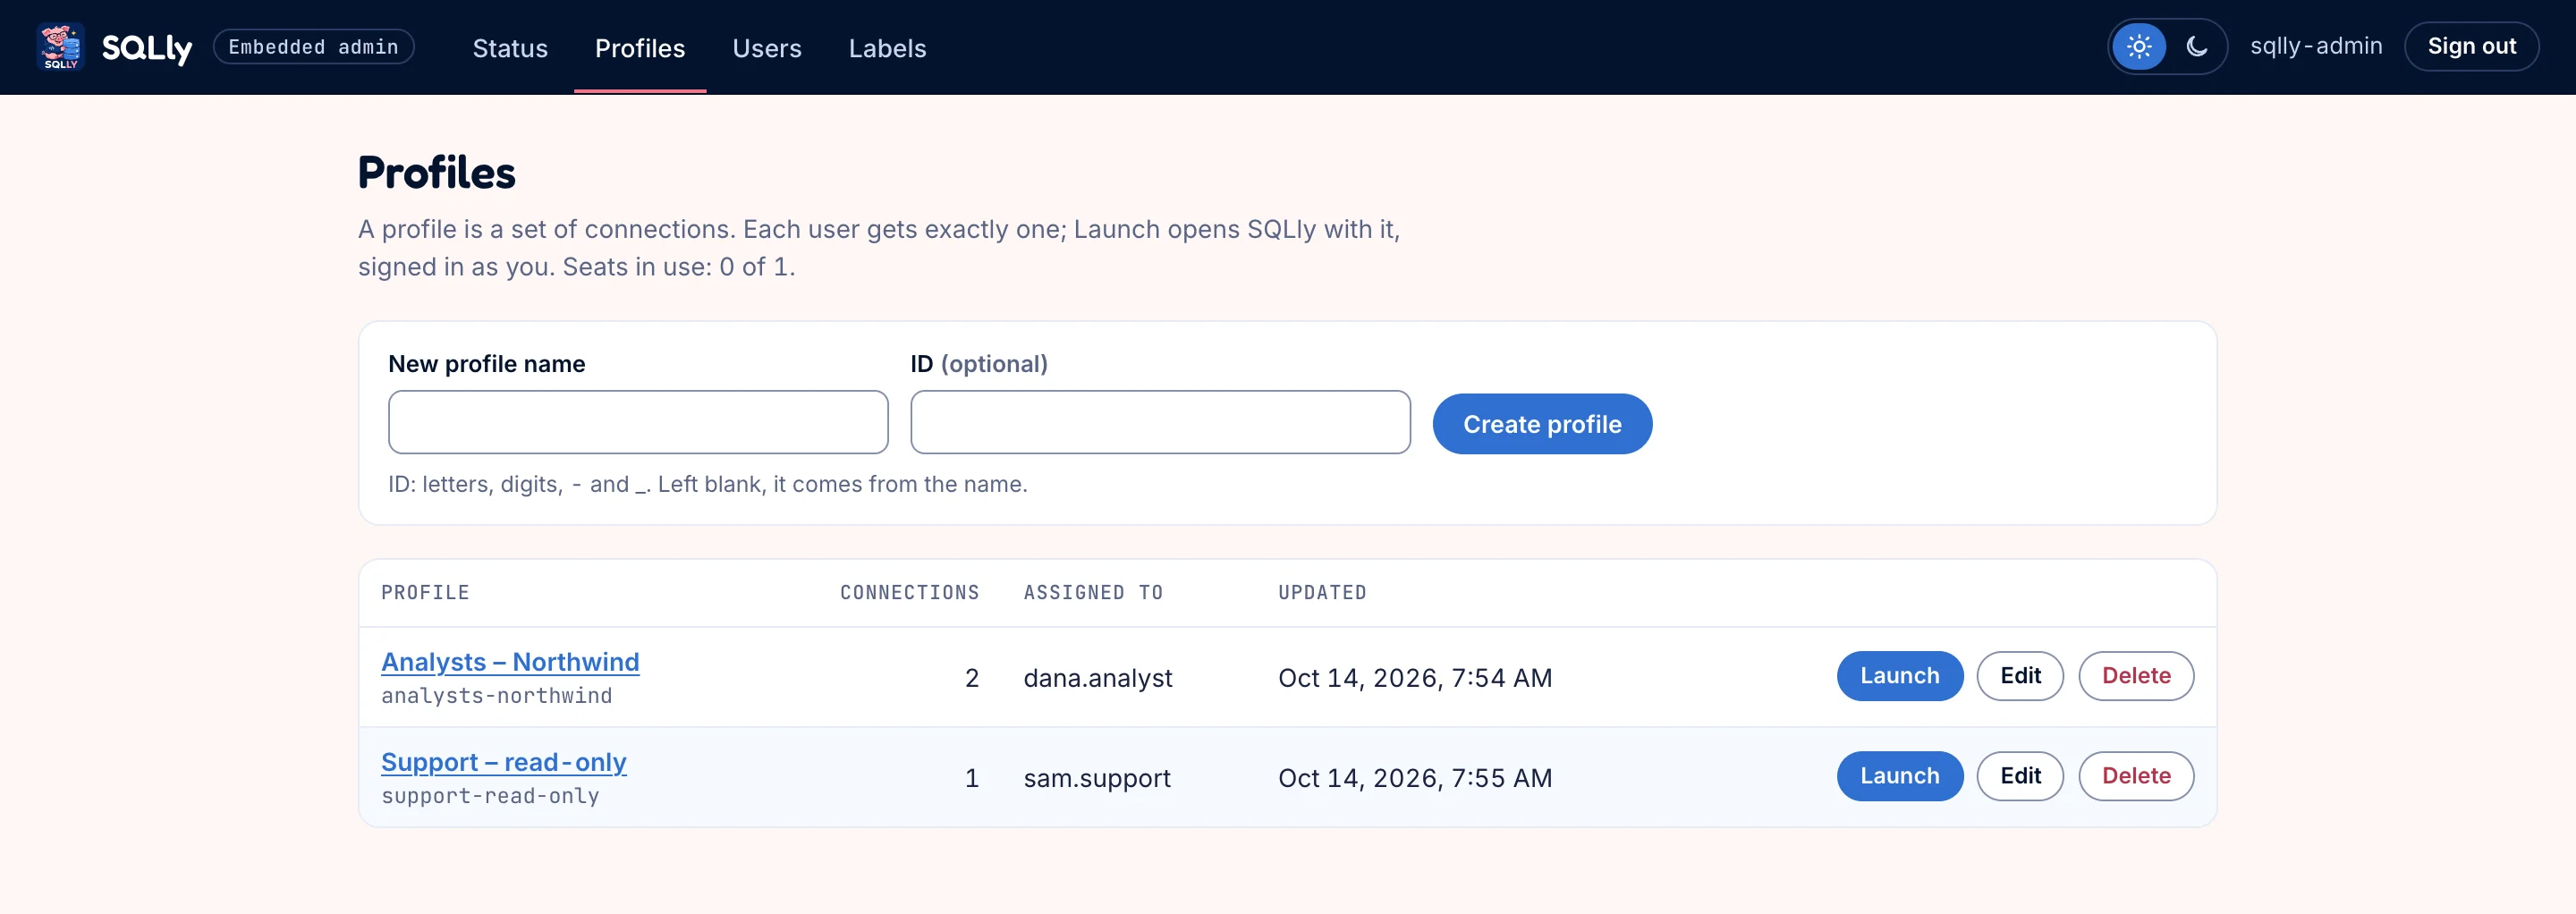The height and width of the screenshot is (914, 2576).
Task: Open the Status tab
Action: (x=510, y=48)
